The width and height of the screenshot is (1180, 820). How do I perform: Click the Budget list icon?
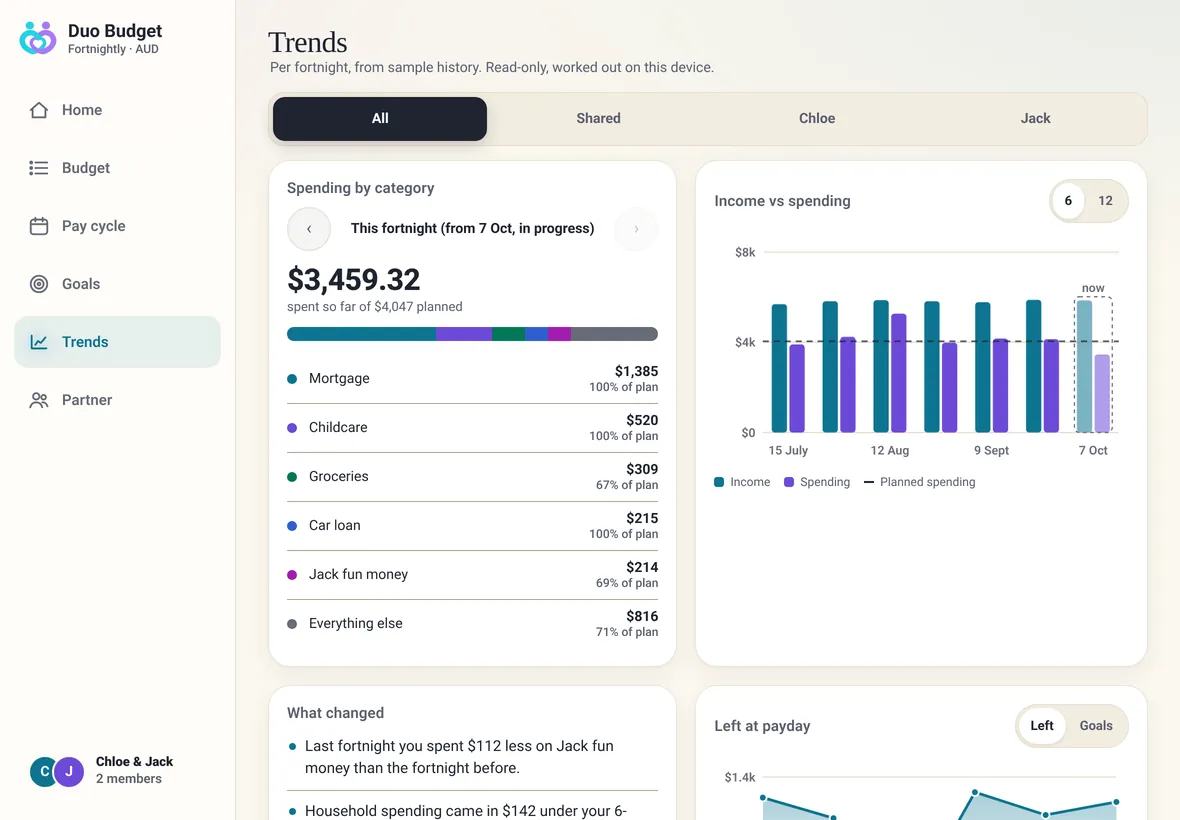[39, 168]
